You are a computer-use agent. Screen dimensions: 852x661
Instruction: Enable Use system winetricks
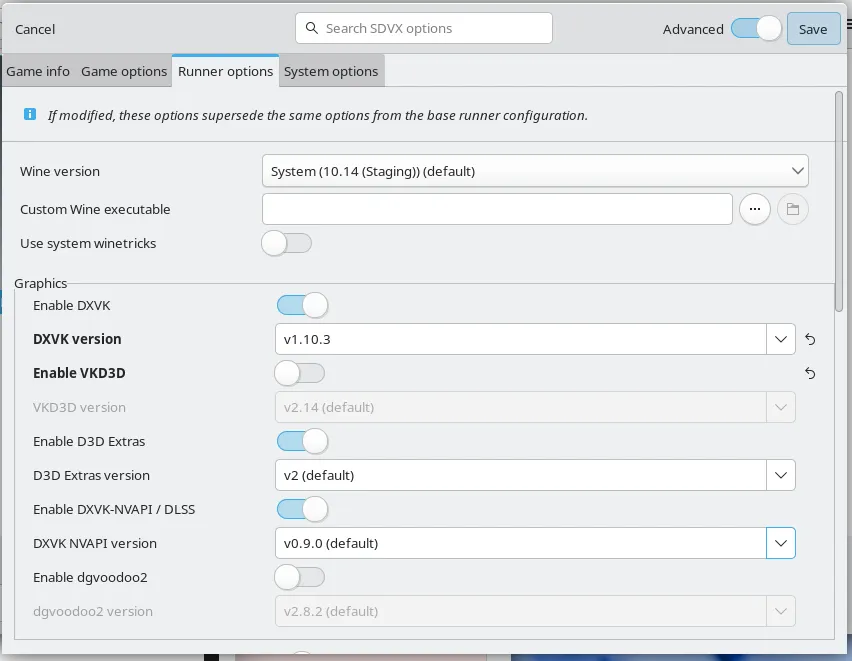pos(287,243)
